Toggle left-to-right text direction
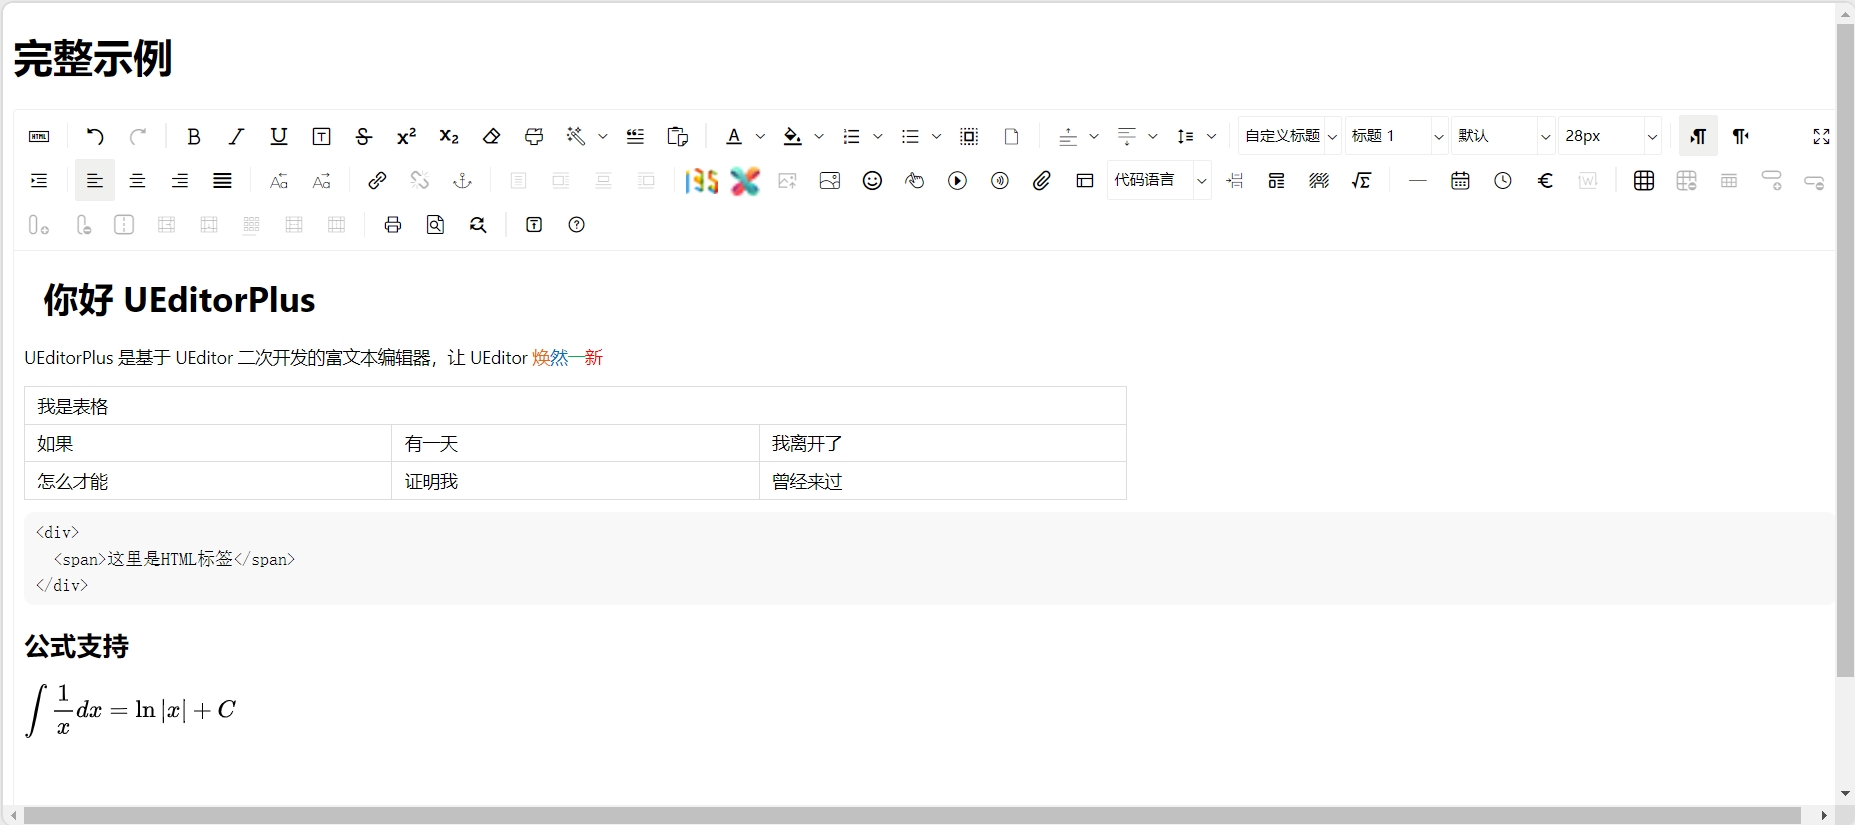Screen dimensions: 1855x825 (x=1698, y=137)
